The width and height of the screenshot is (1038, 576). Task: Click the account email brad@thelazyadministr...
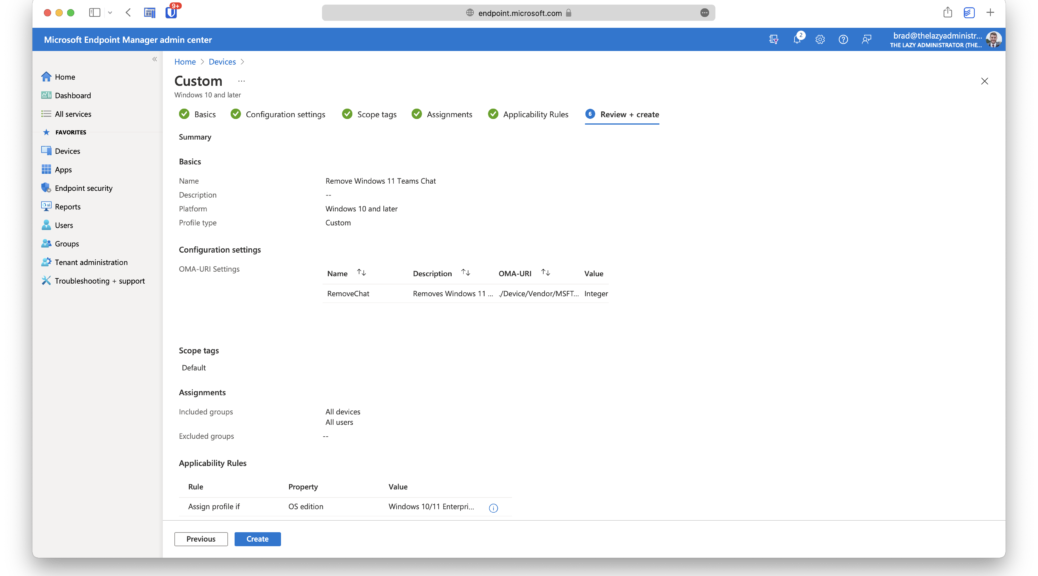click(x=937, y=36)
